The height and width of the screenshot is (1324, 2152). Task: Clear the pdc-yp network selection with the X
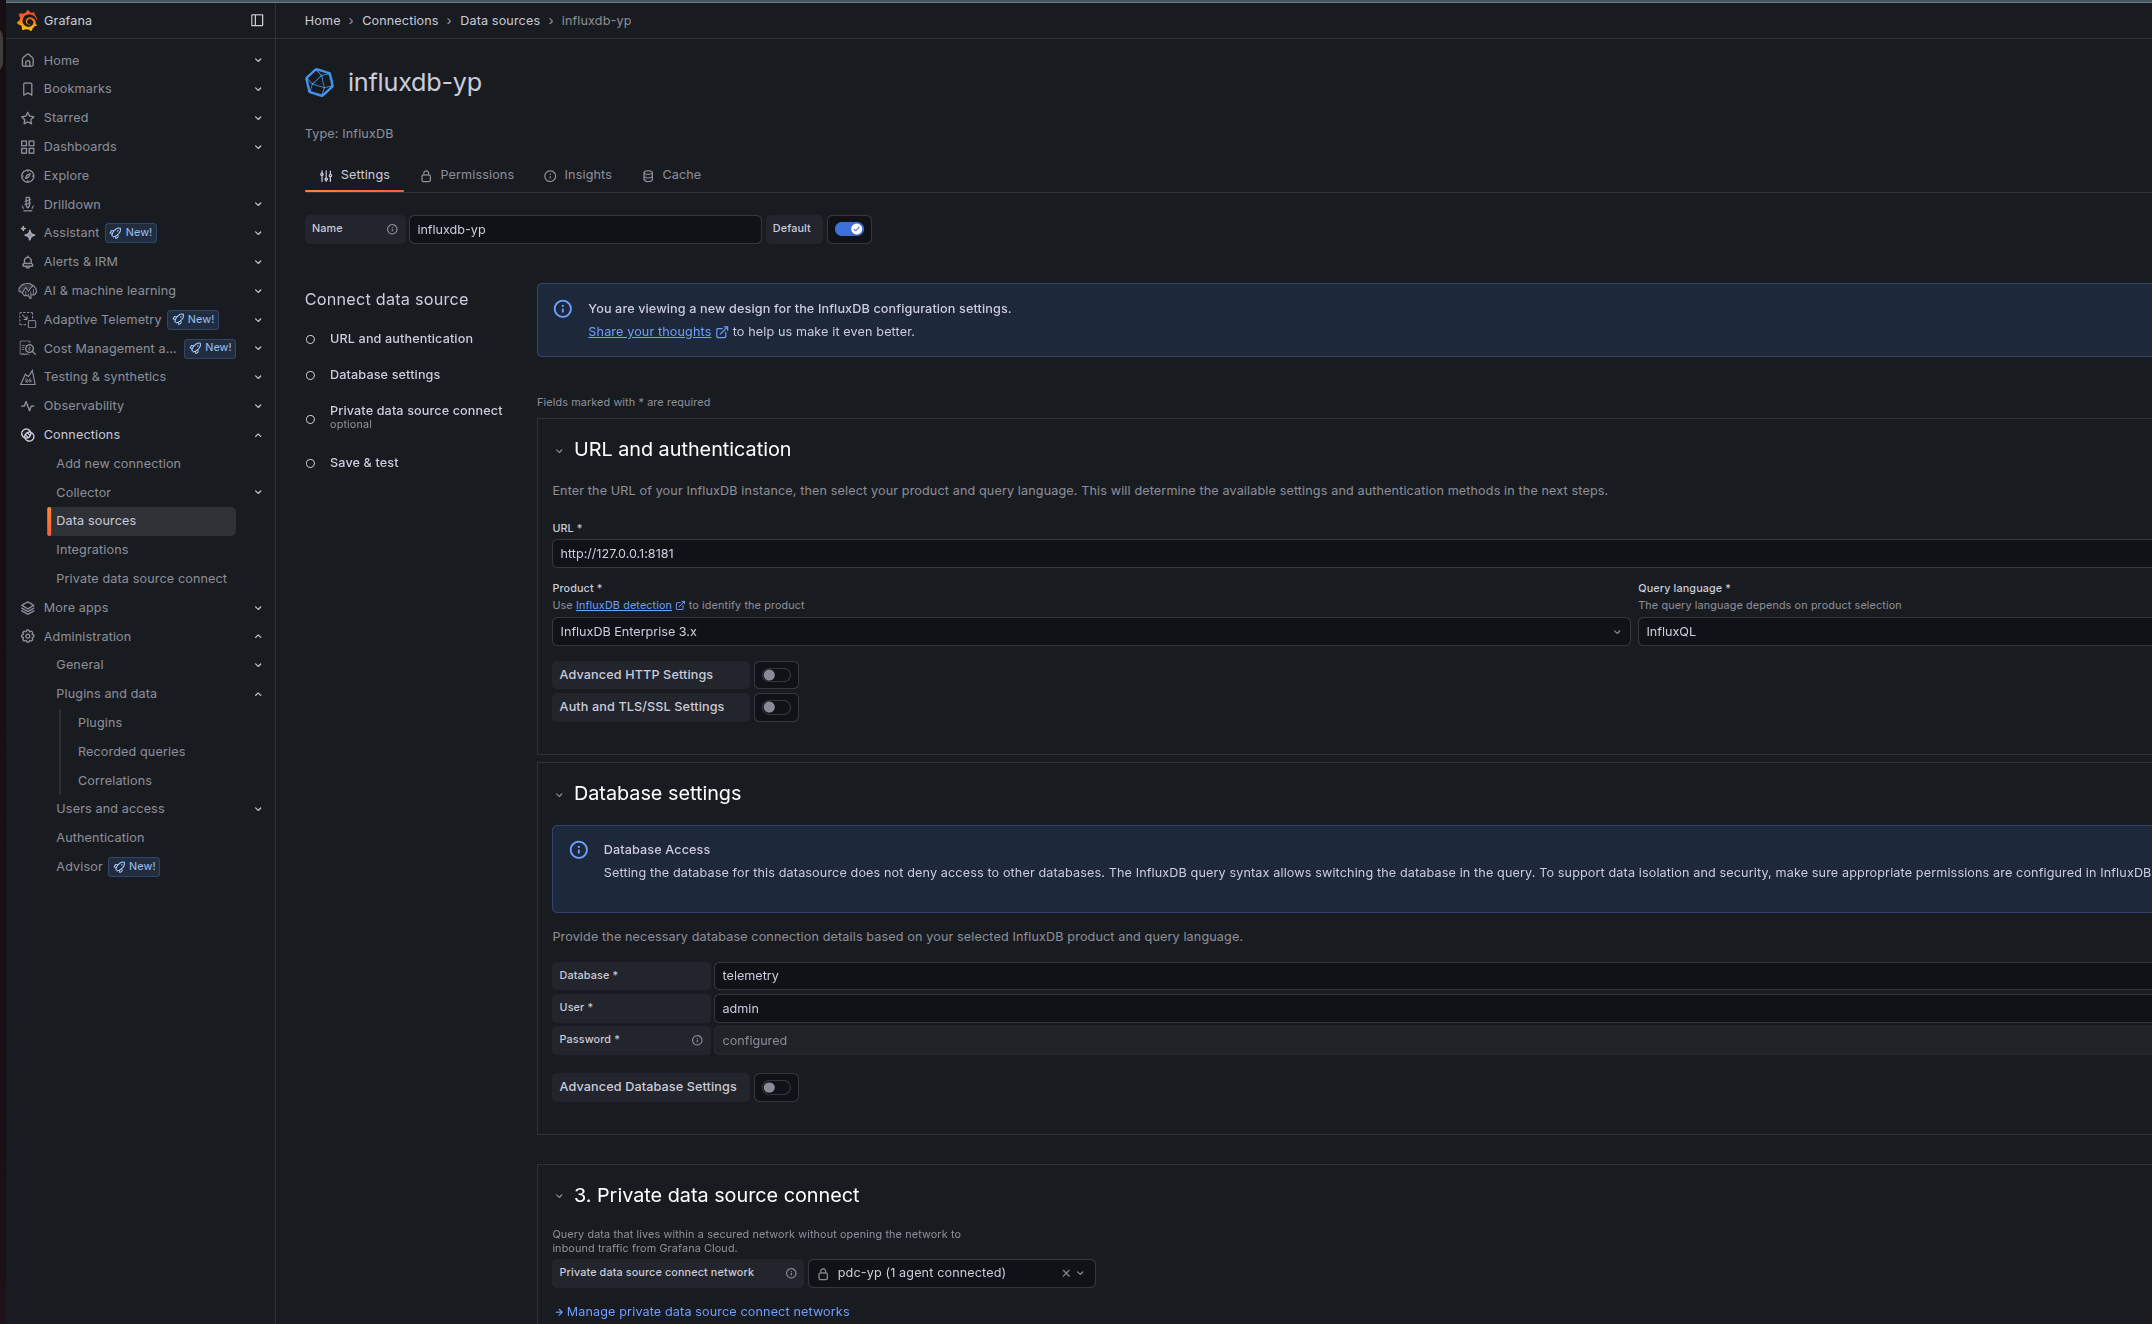point(1064,1273)
